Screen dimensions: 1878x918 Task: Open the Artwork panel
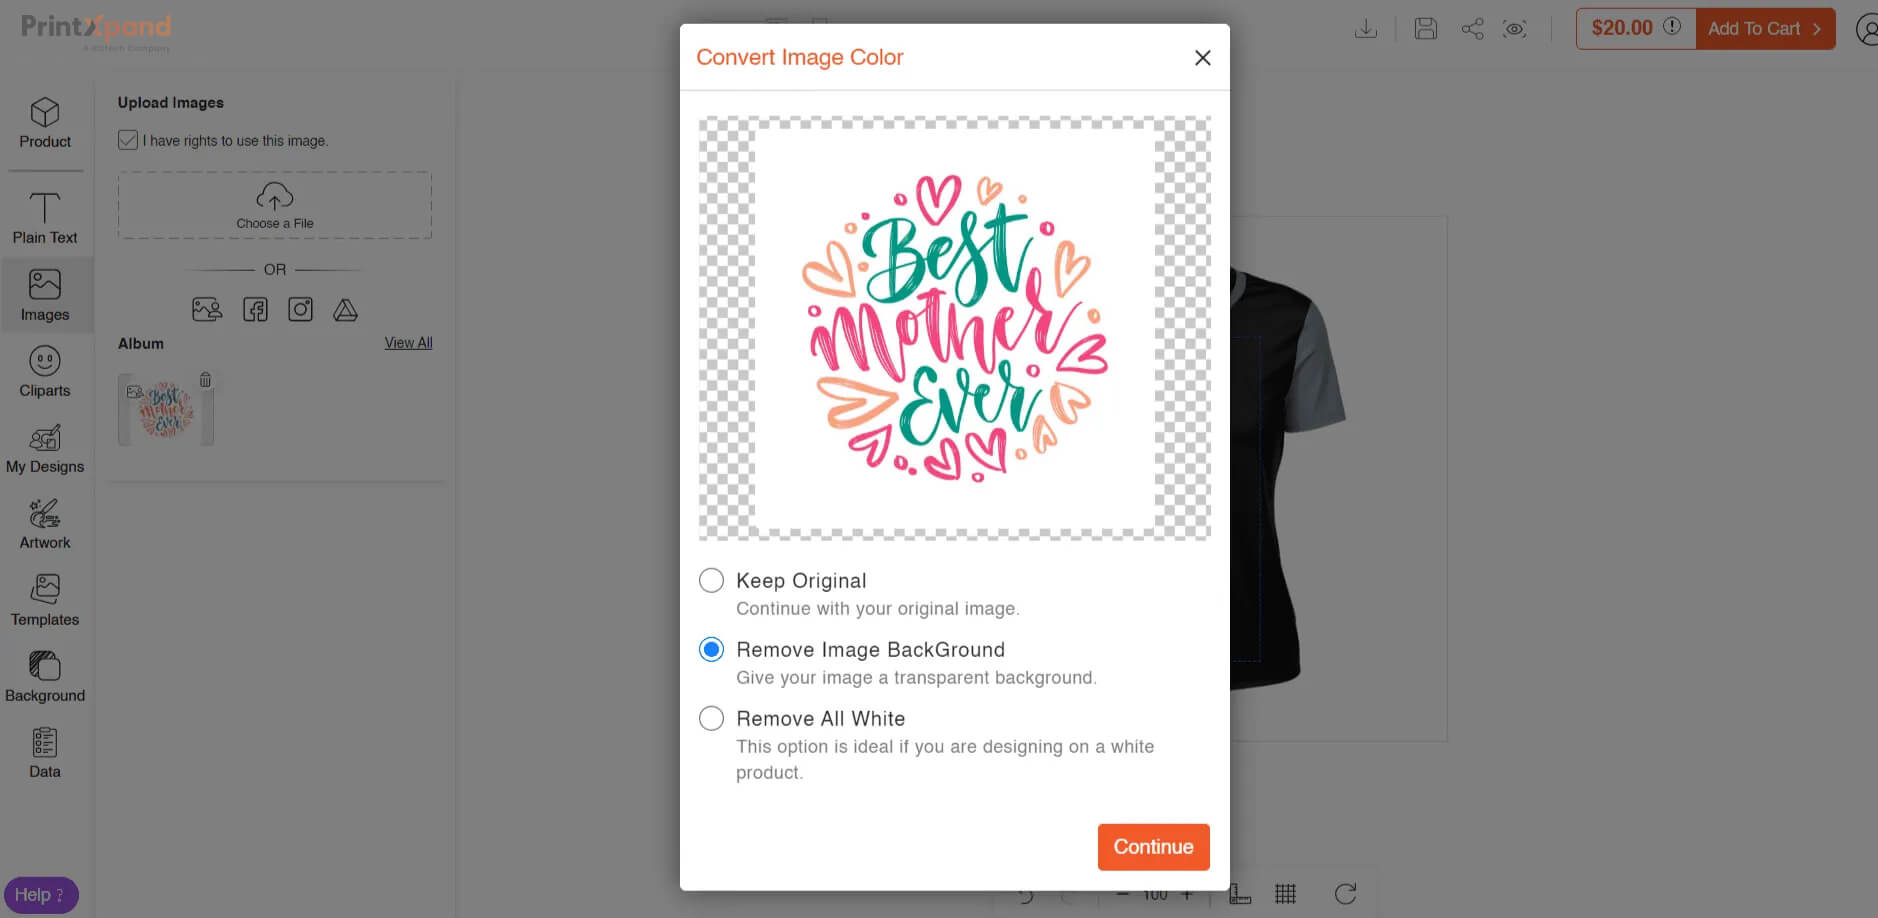45,524
